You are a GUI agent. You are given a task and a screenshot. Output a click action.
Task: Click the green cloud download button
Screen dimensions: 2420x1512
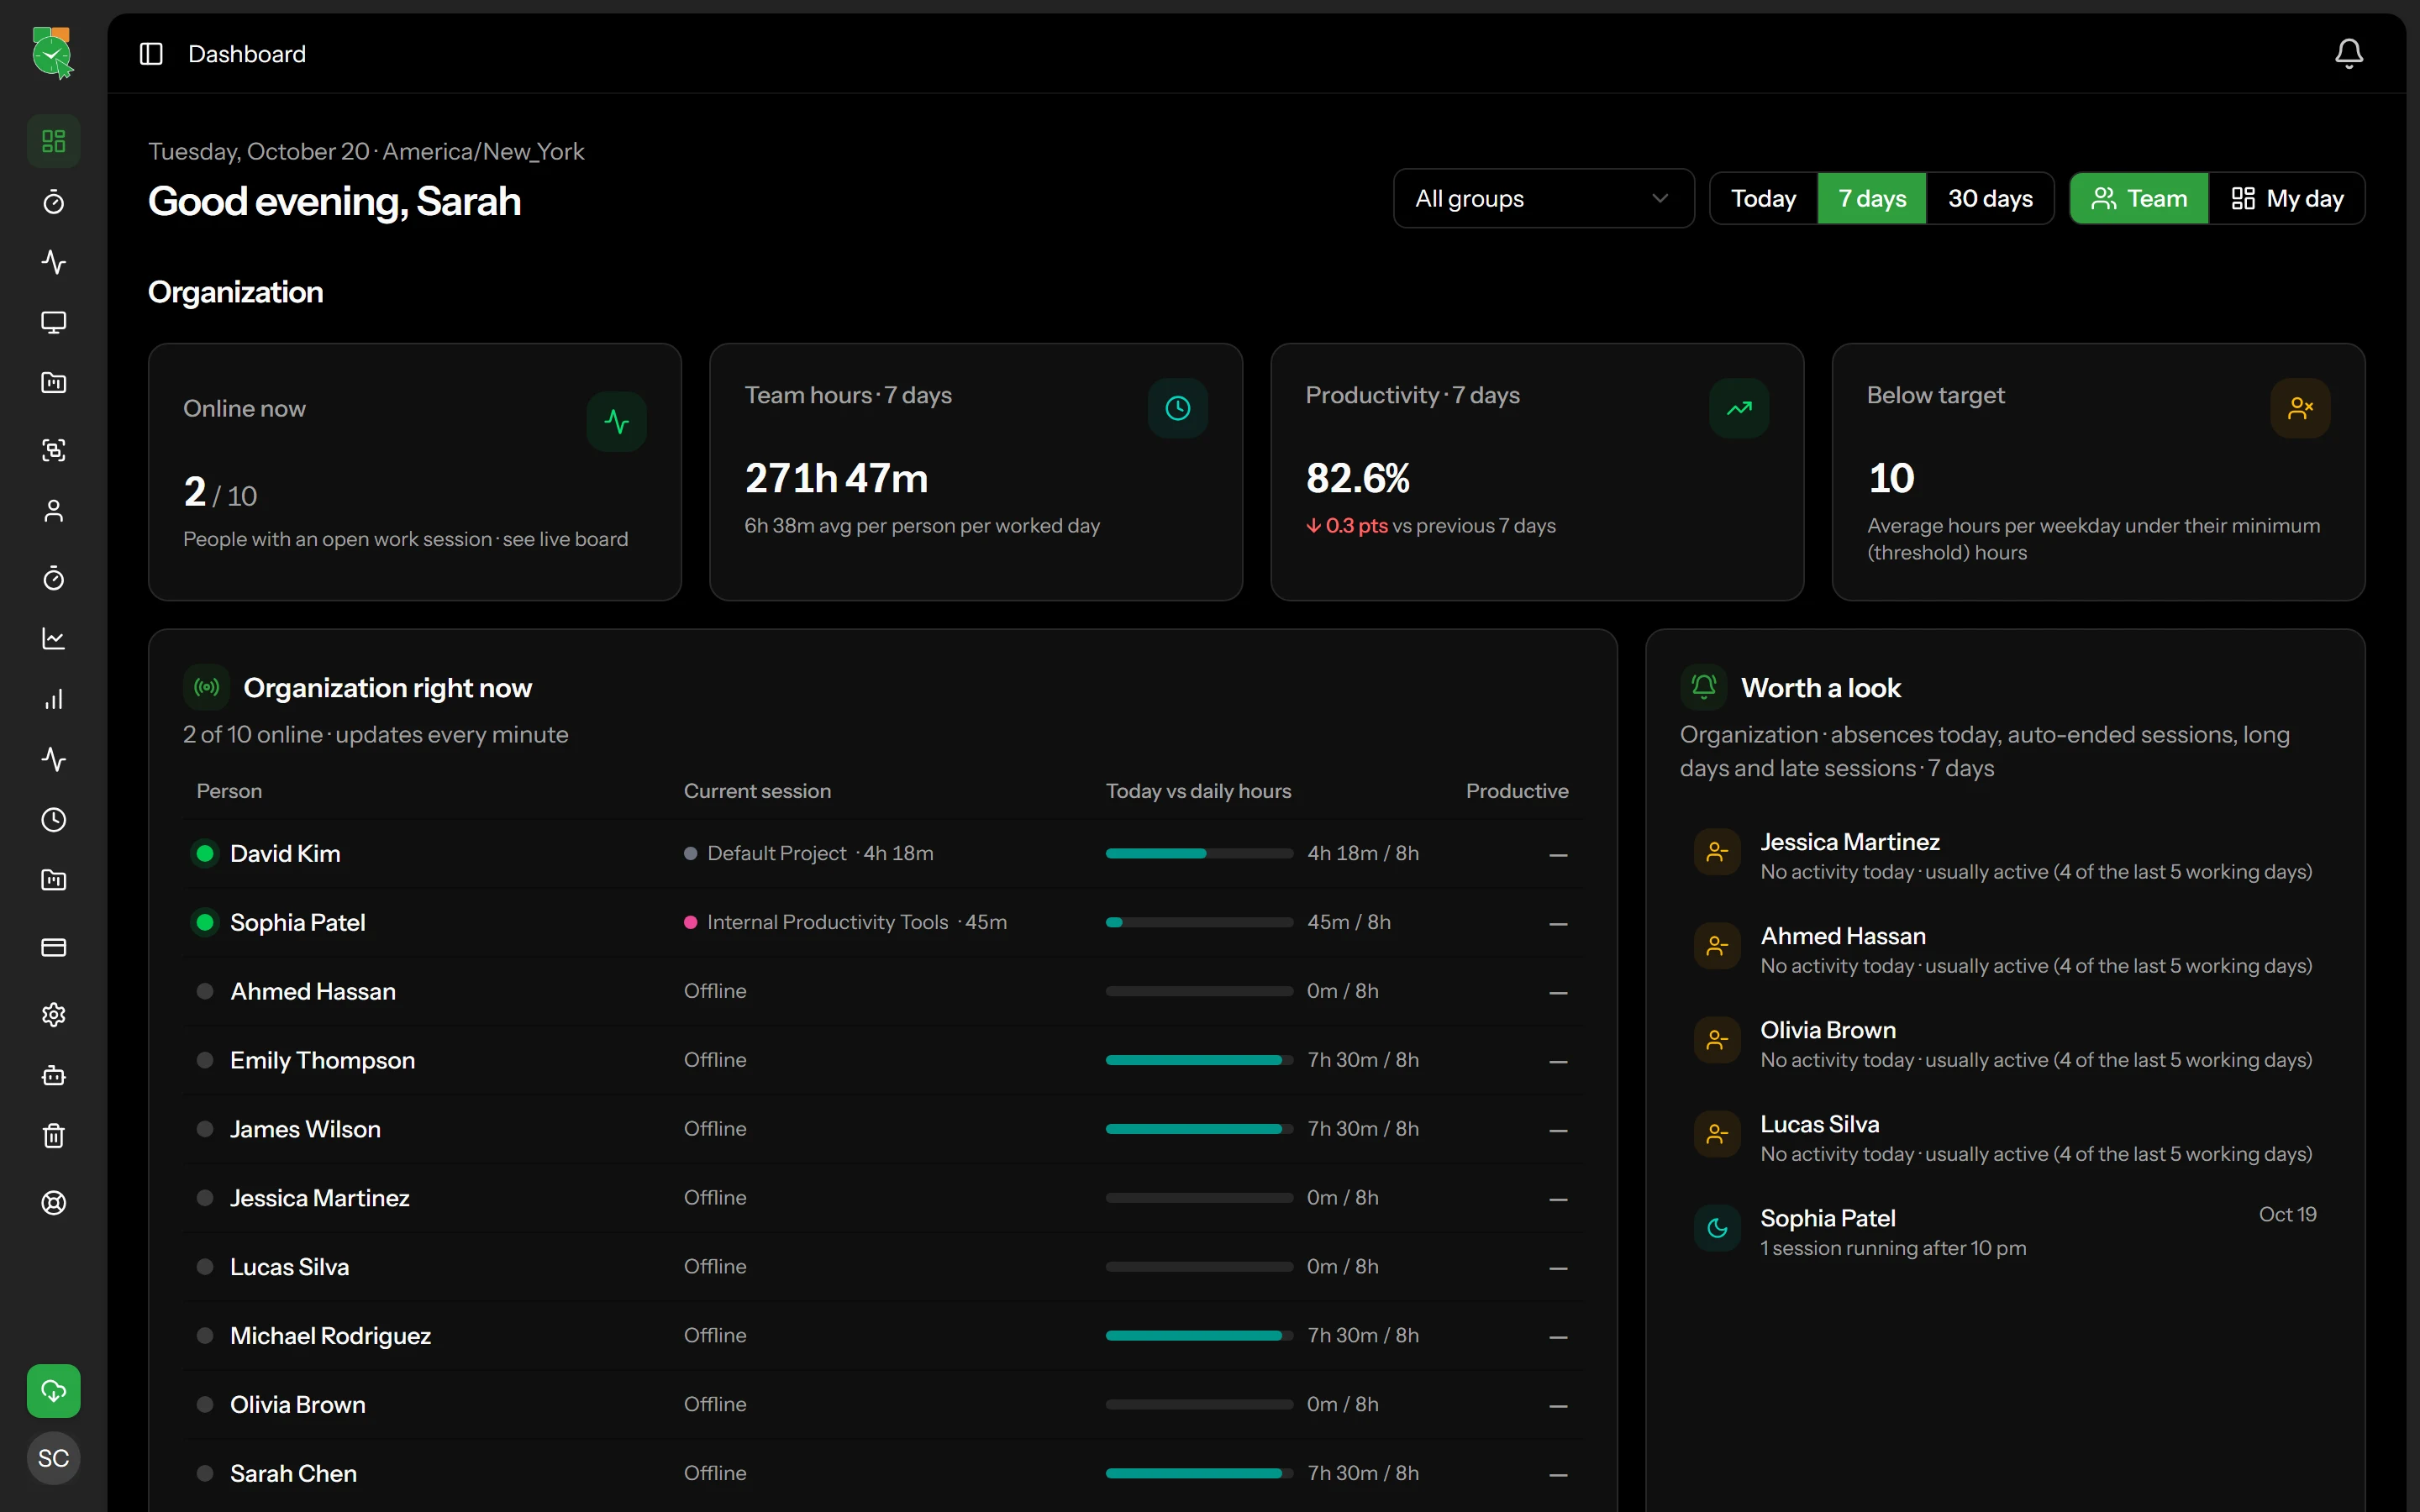click(53, 1391)
